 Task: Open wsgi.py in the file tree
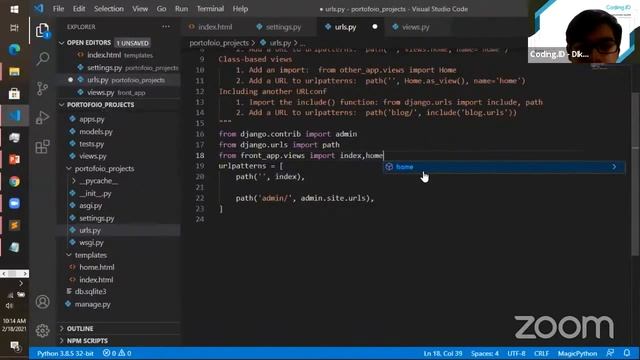click(x=91, y=242)
